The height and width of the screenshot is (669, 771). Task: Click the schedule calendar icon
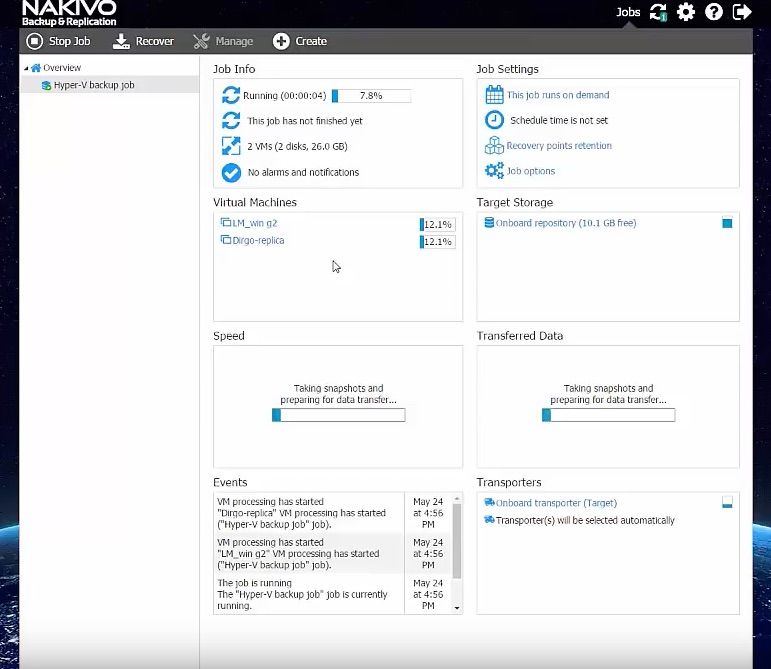[x=494, y=94]
